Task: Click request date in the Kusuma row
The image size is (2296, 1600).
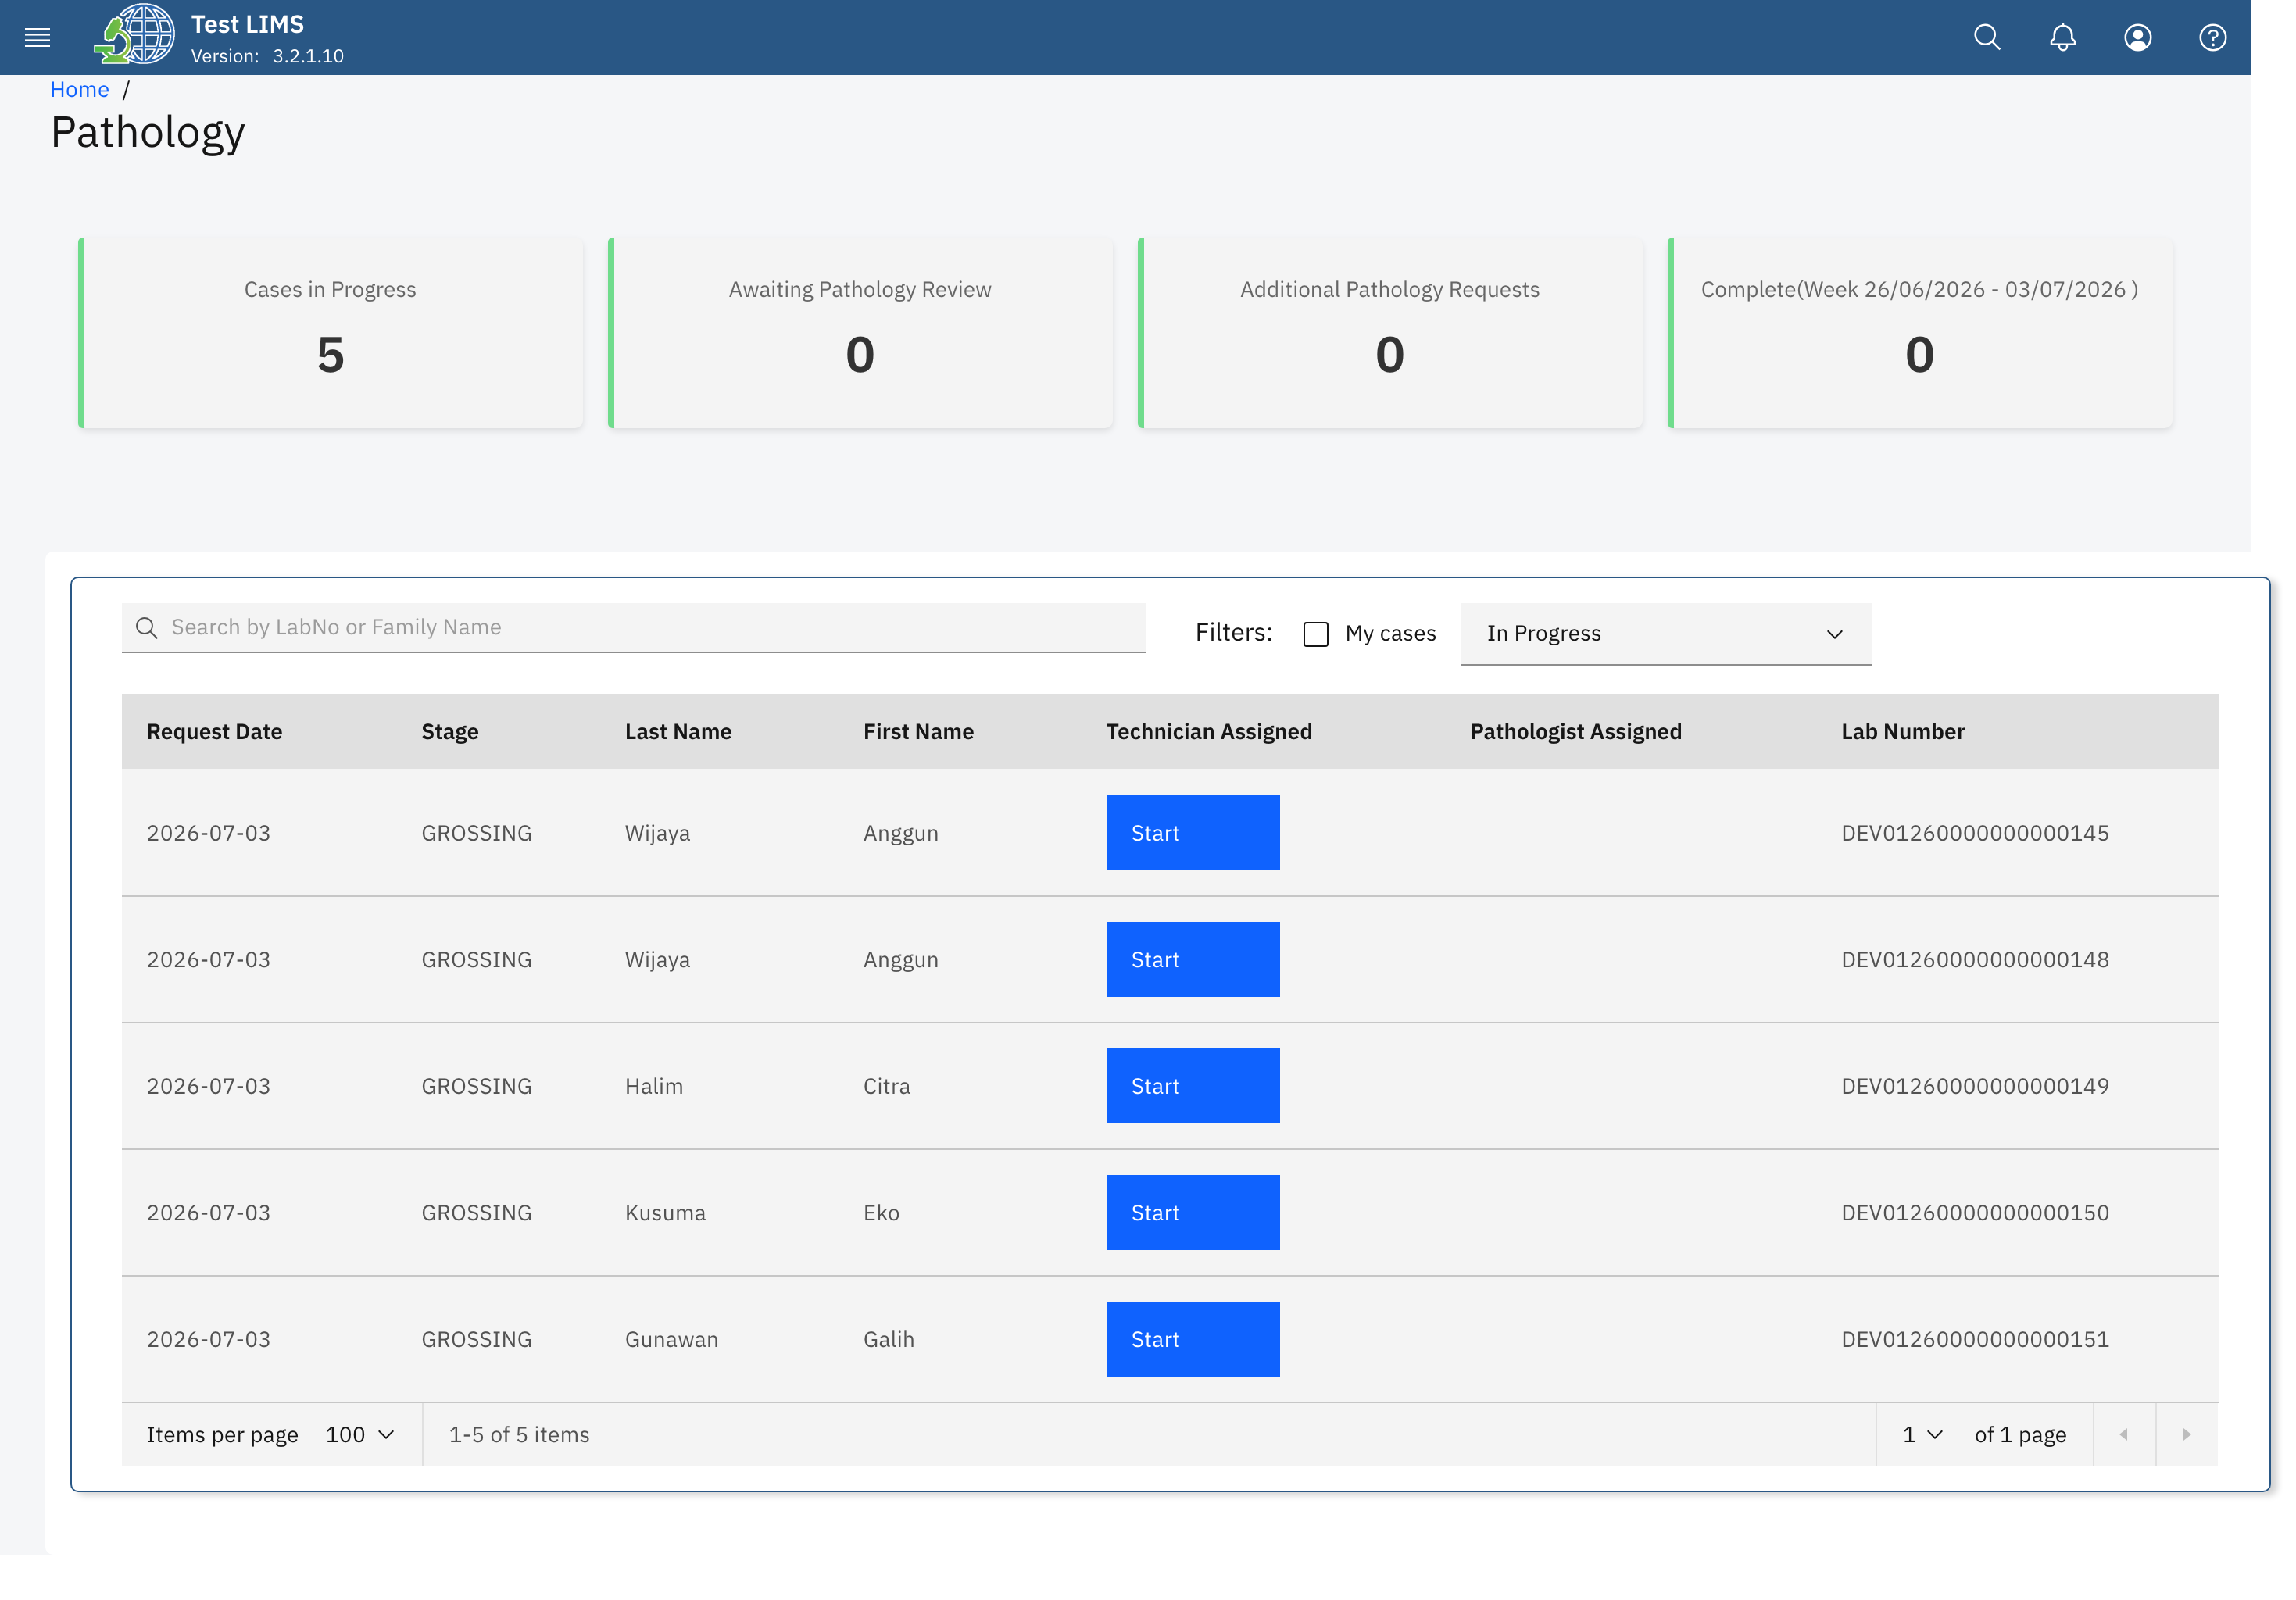Action: click(x=208, y=1212)
